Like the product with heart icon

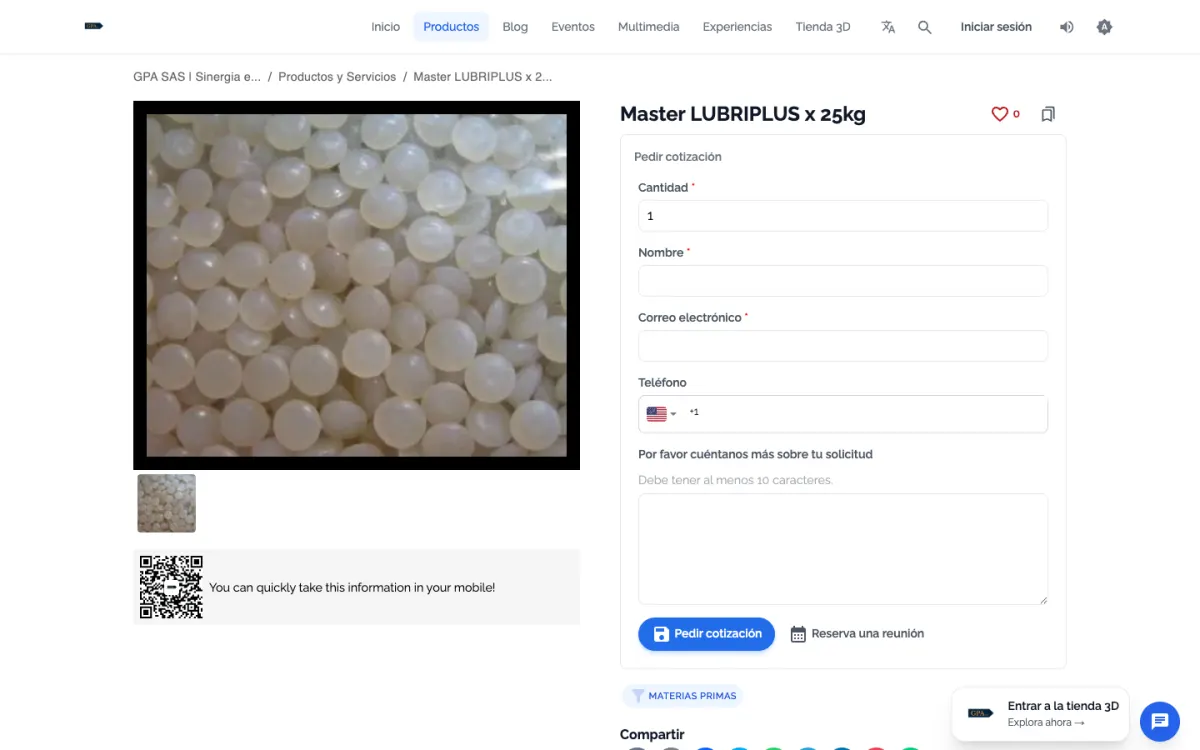click(999, 114)
